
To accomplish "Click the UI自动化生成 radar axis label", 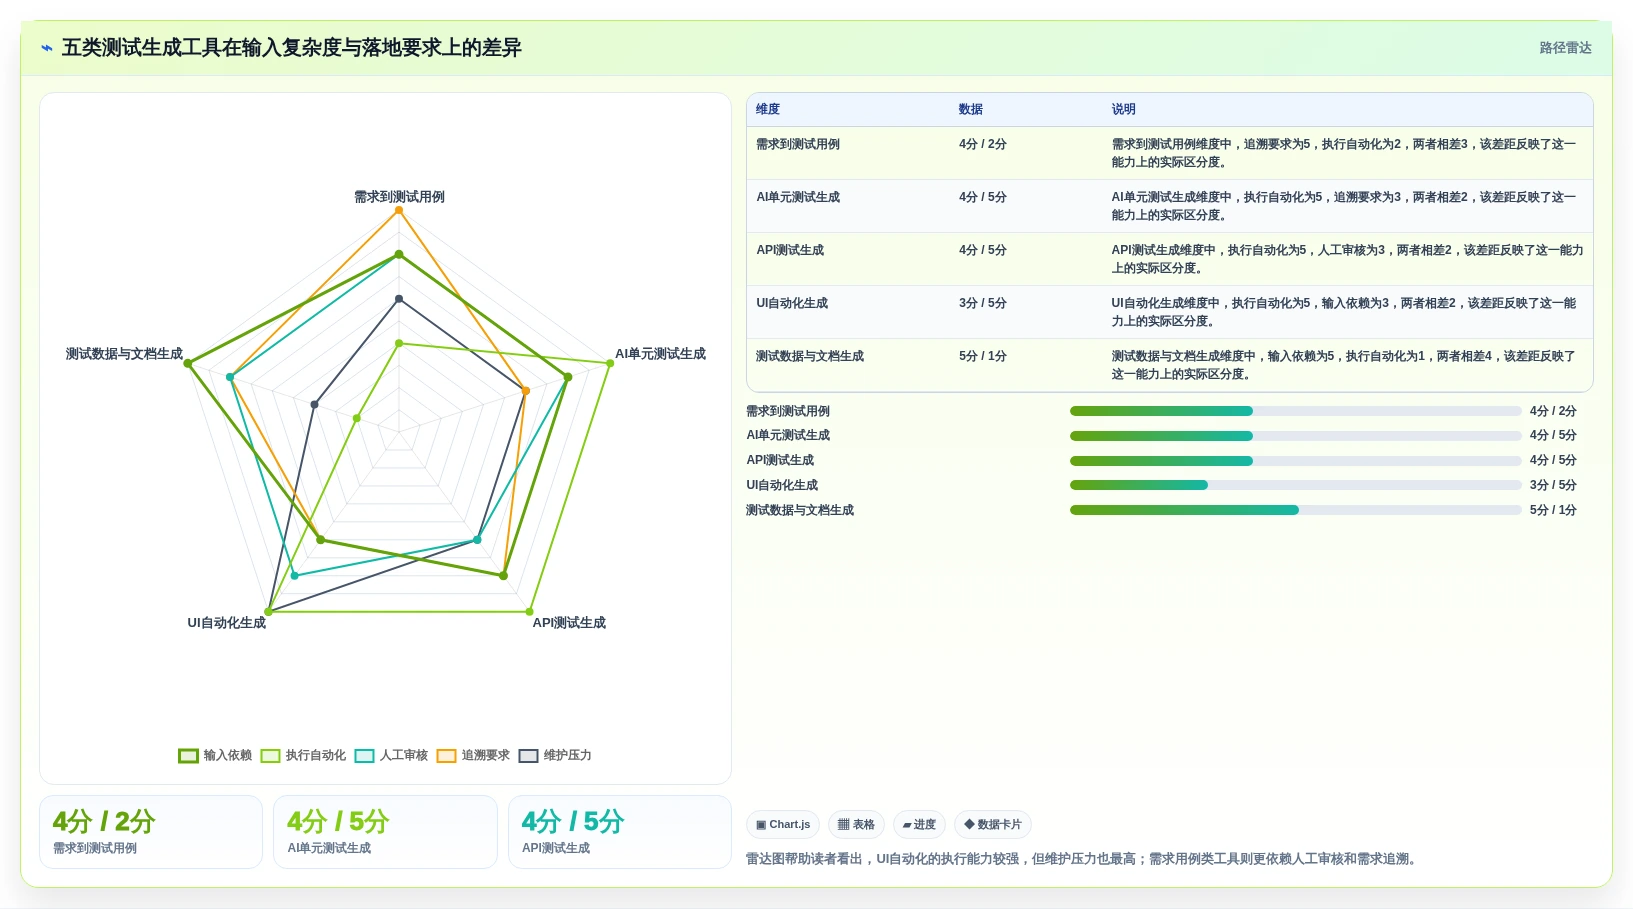I will click(227, 623).
